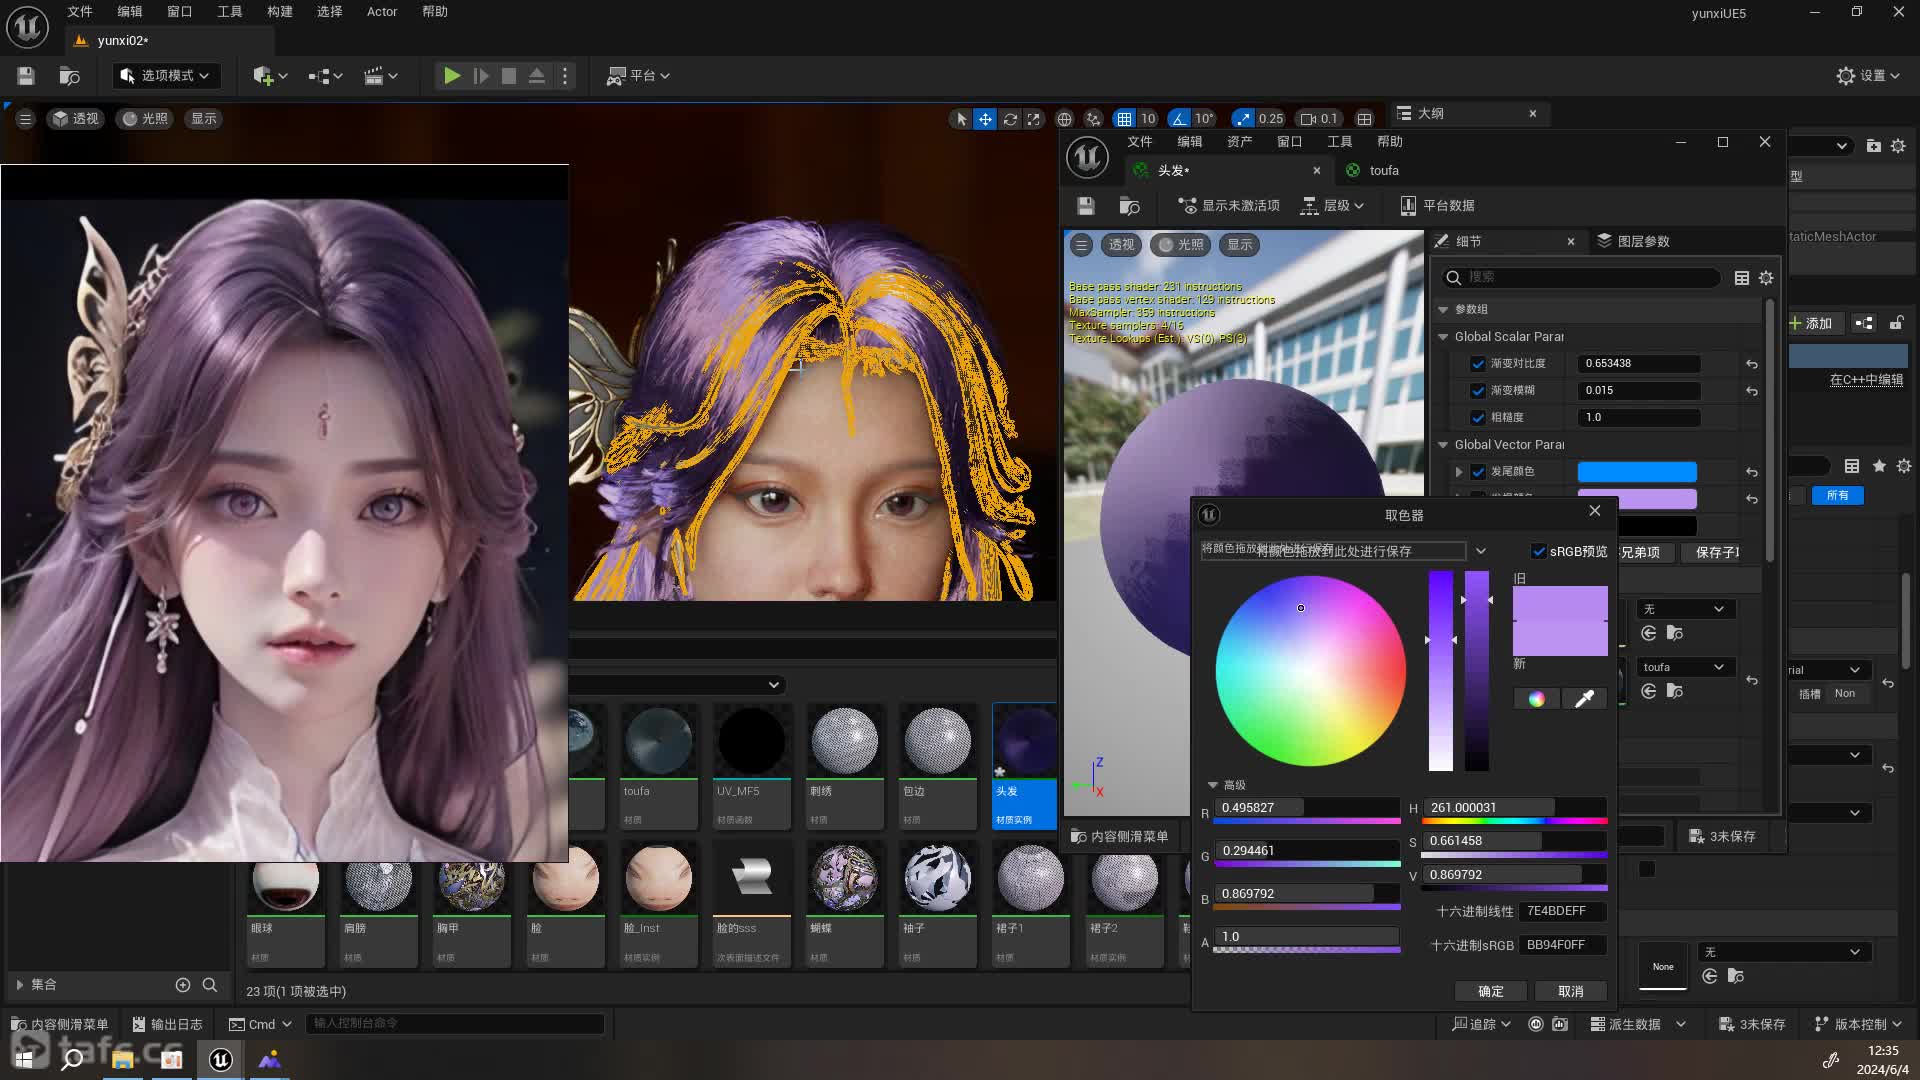Click the saturation vertical slider bar
The width and height of the screenshot is (1920, 1080).
1441,671
